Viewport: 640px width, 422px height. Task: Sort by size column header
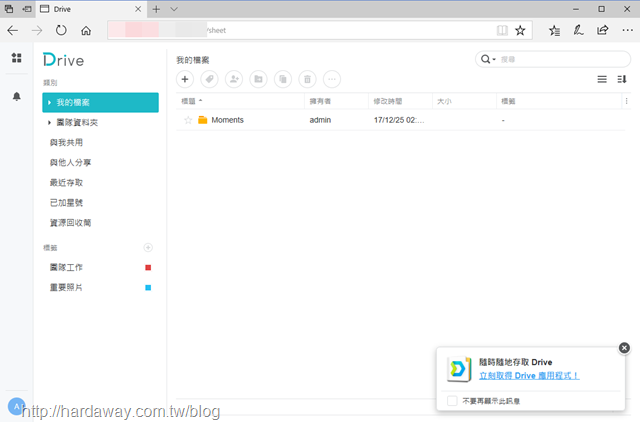pos(464,101)
